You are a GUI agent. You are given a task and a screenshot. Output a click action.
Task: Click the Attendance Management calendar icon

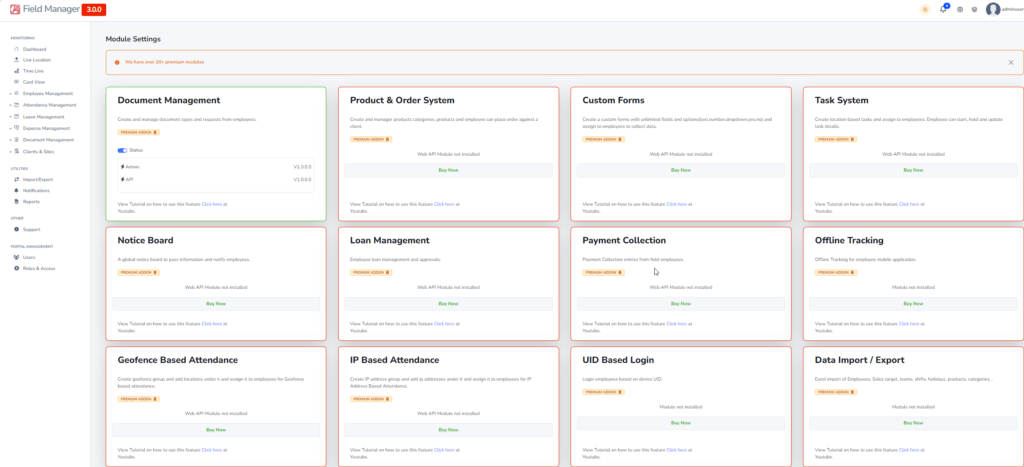click(16, 105)
